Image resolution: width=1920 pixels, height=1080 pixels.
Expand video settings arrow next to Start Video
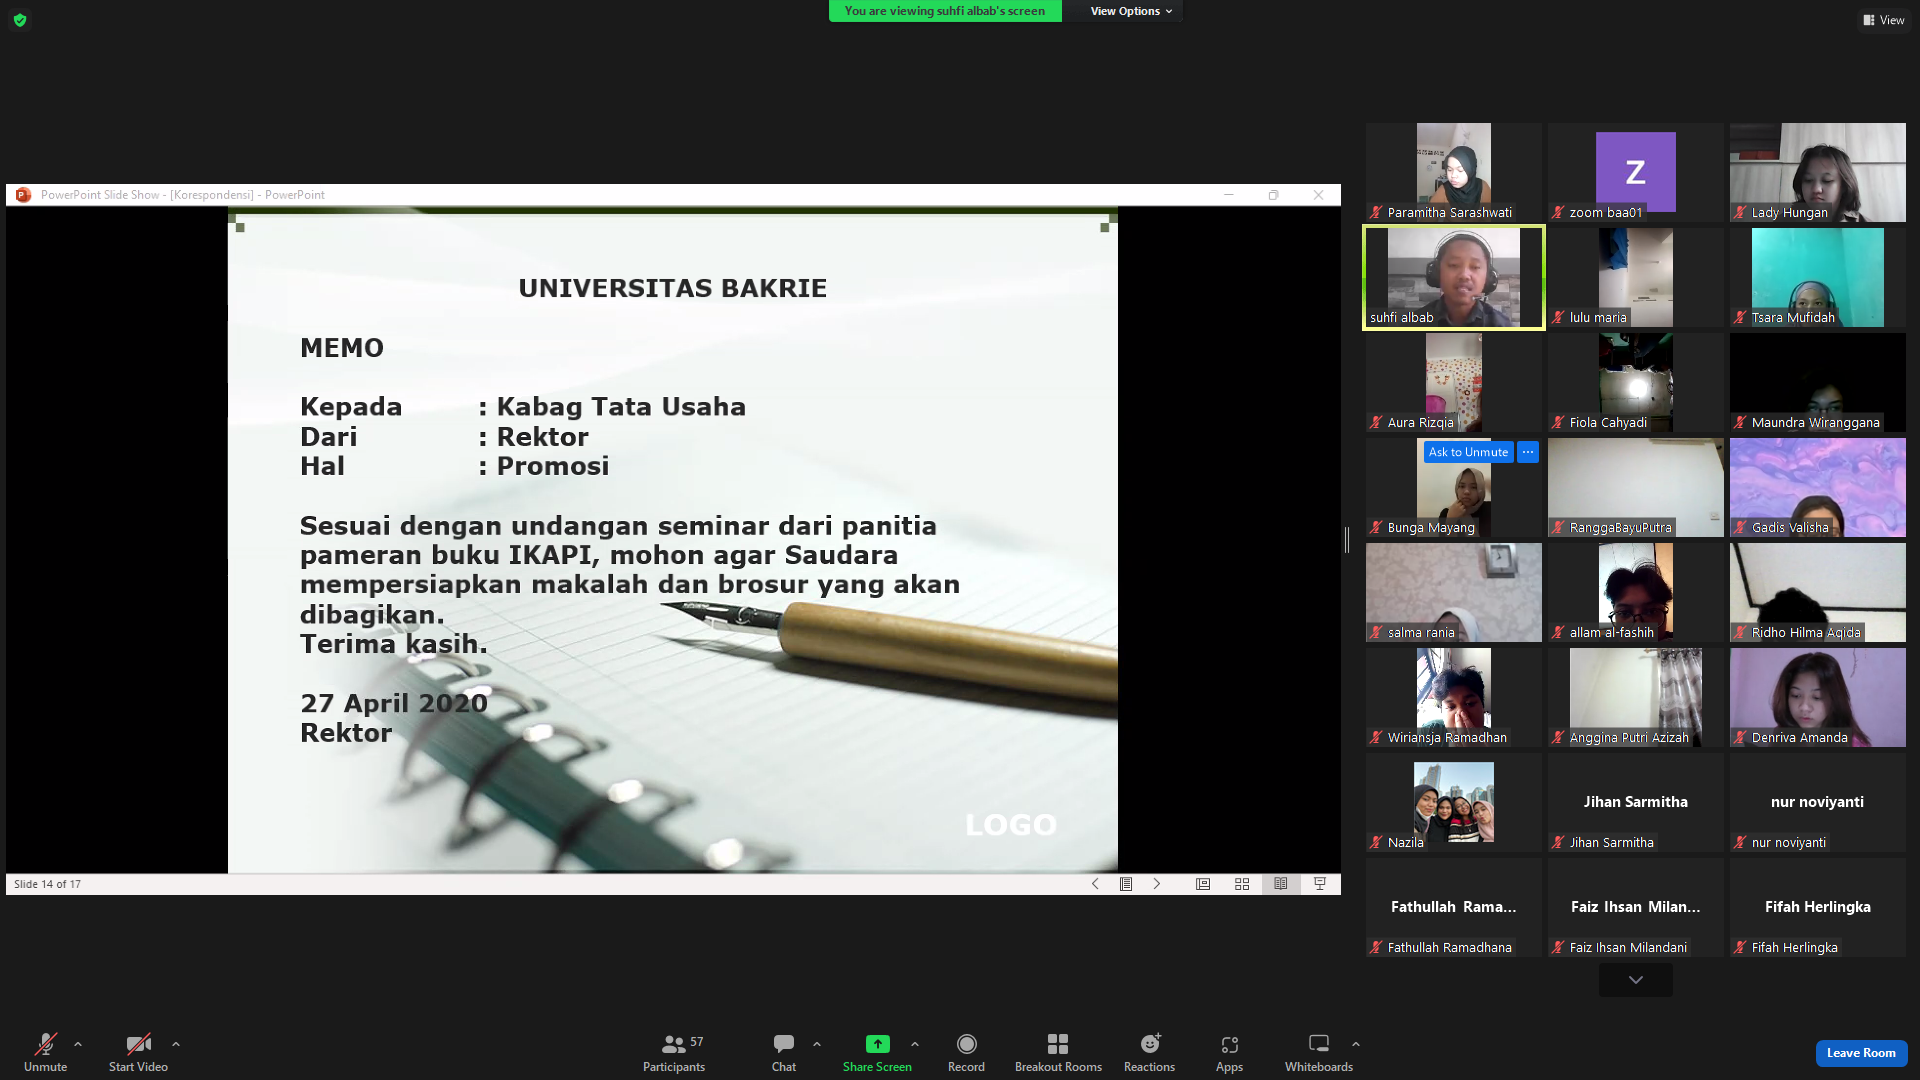click(x=176, y=1044)
